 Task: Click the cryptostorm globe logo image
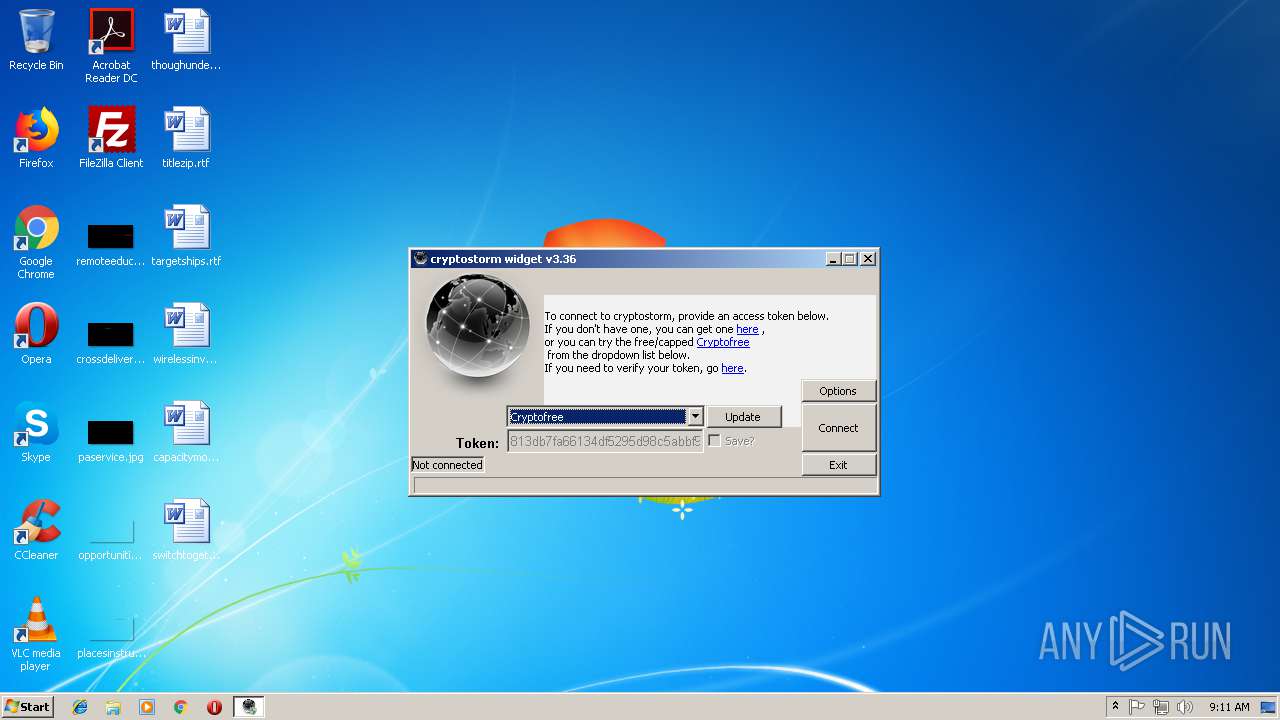(x=478, y=328)
